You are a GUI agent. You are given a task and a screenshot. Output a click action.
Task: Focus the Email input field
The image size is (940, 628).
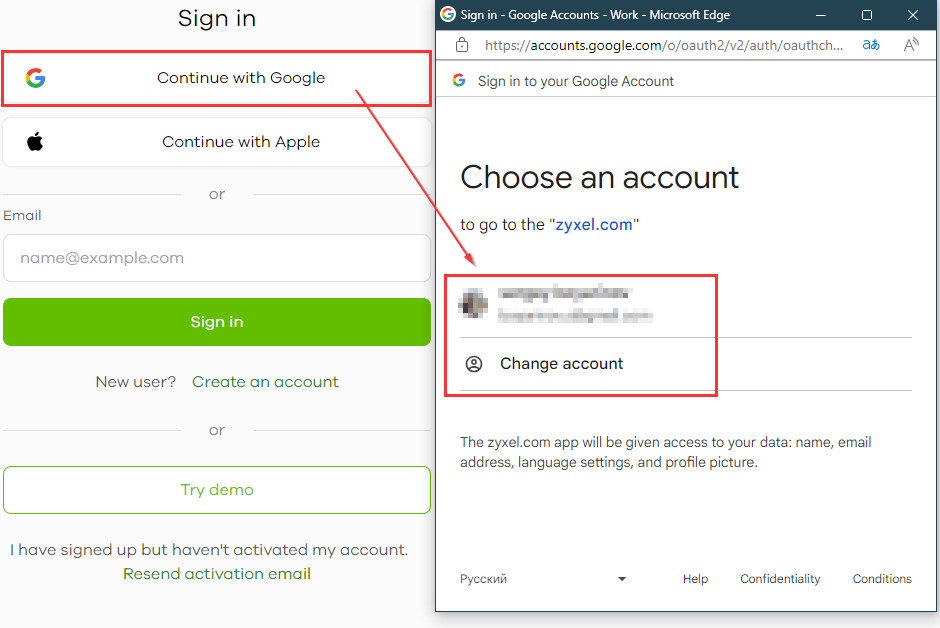tap(217, 258)
